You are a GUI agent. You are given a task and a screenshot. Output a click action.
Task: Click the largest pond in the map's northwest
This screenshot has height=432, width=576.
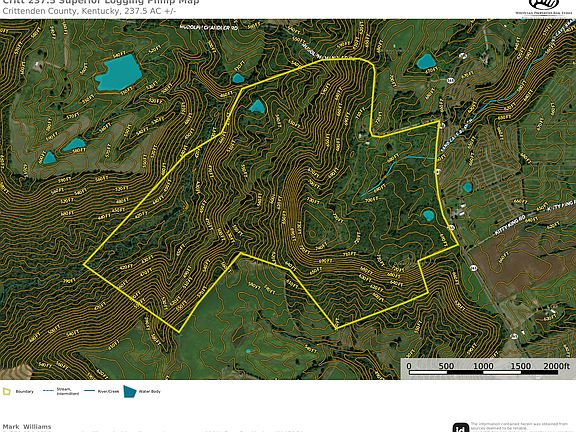coord(119,73)
